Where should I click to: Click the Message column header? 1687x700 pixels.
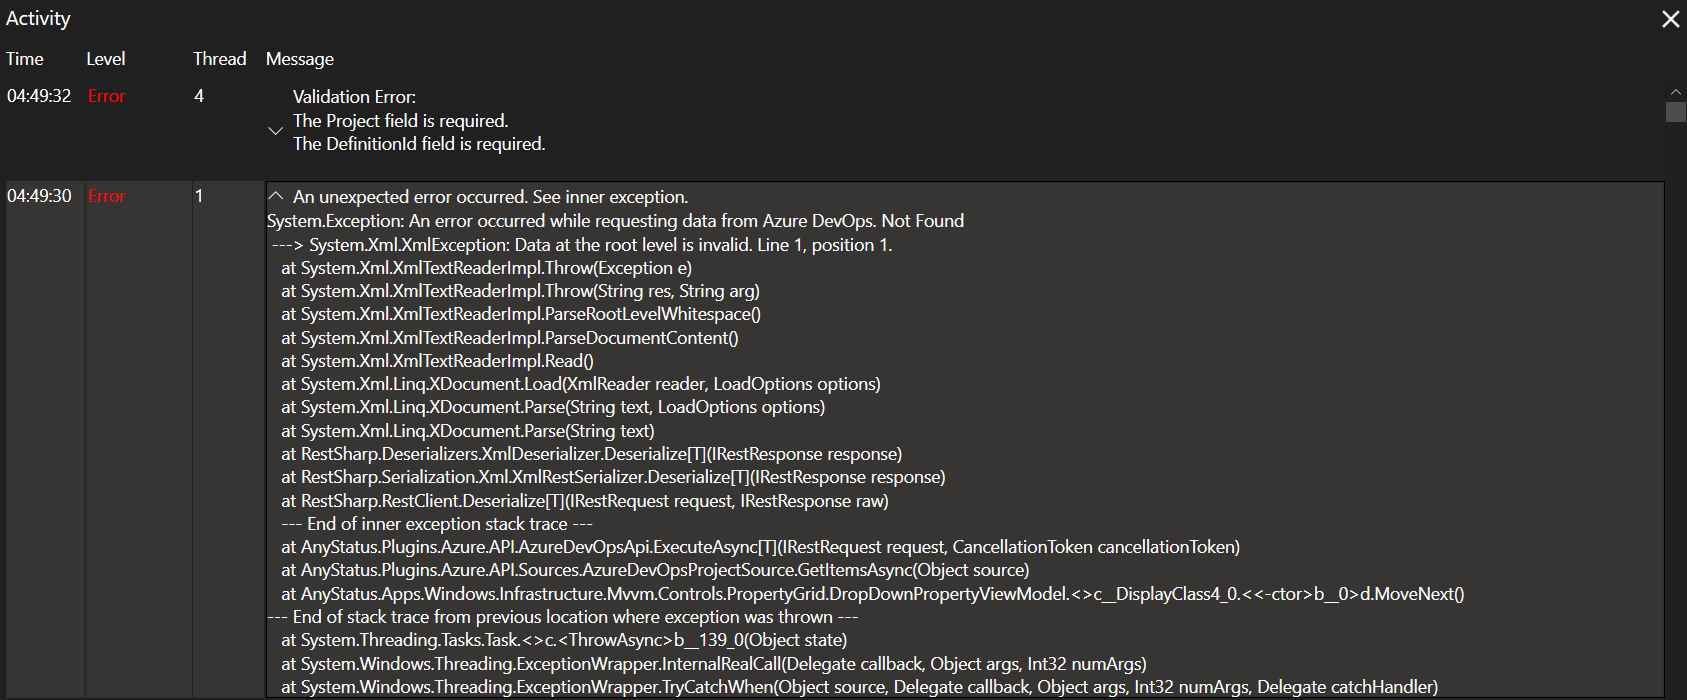(299, 58)
